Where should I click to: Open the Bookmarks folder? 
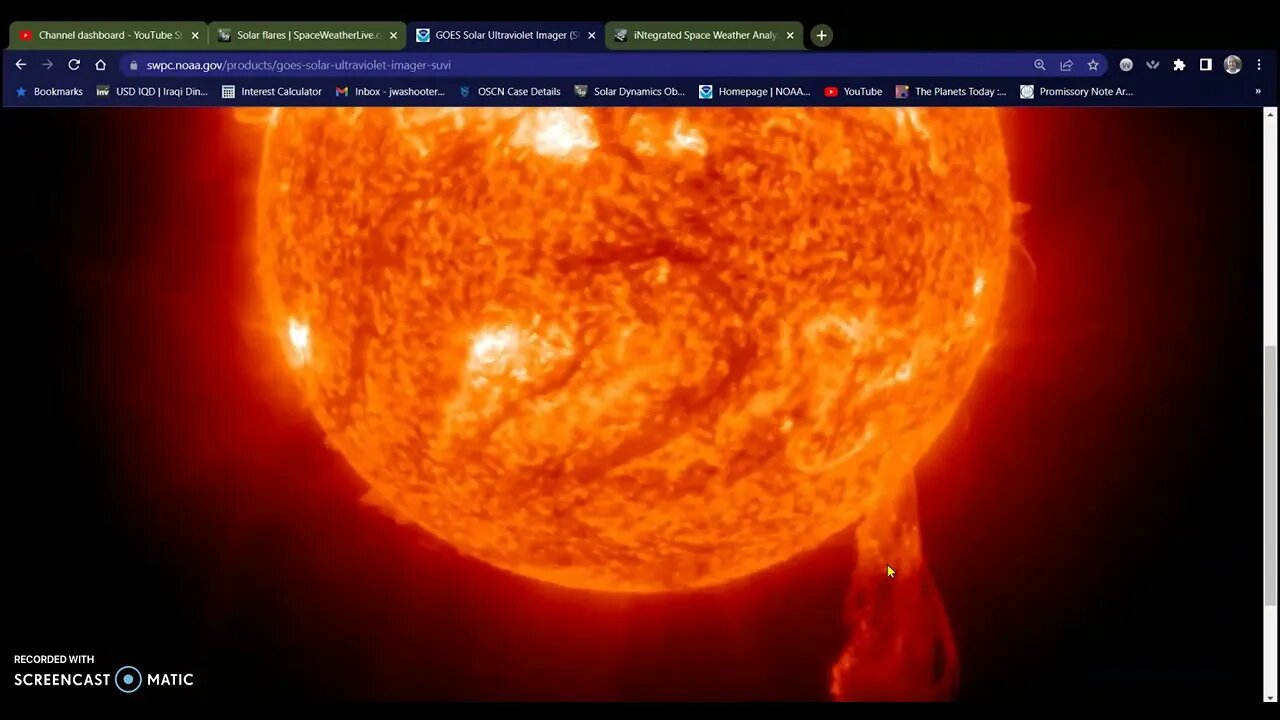tap(49, 91)
